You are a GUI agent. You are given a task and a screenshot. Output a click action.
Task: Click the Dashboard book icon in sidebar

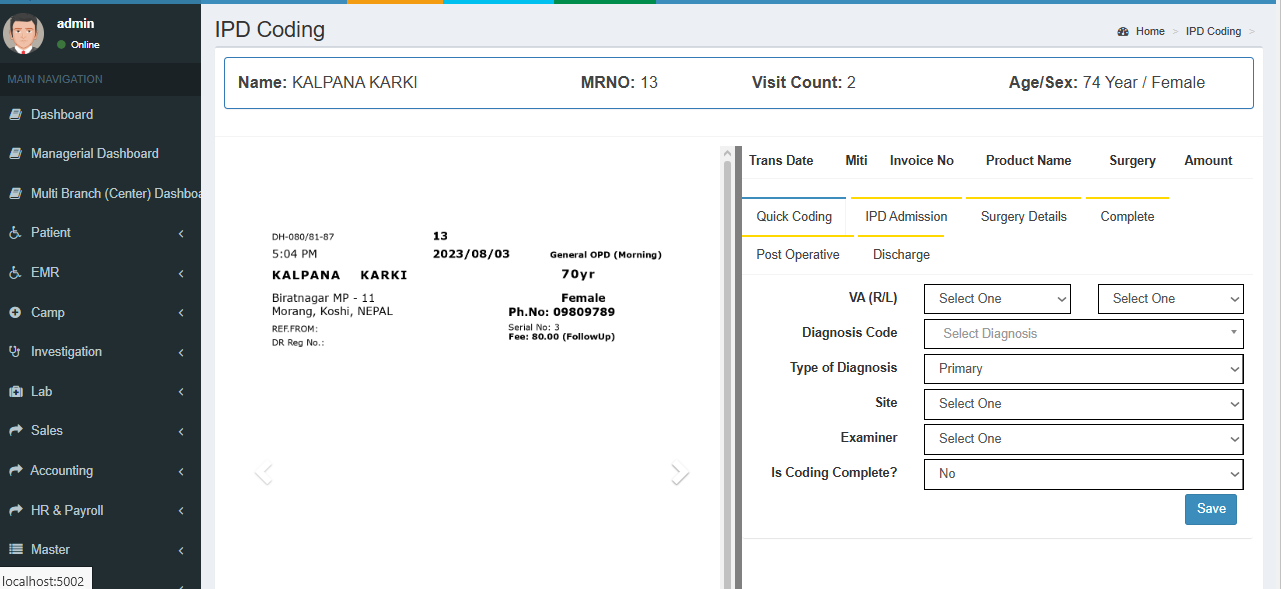coord(15,115)
